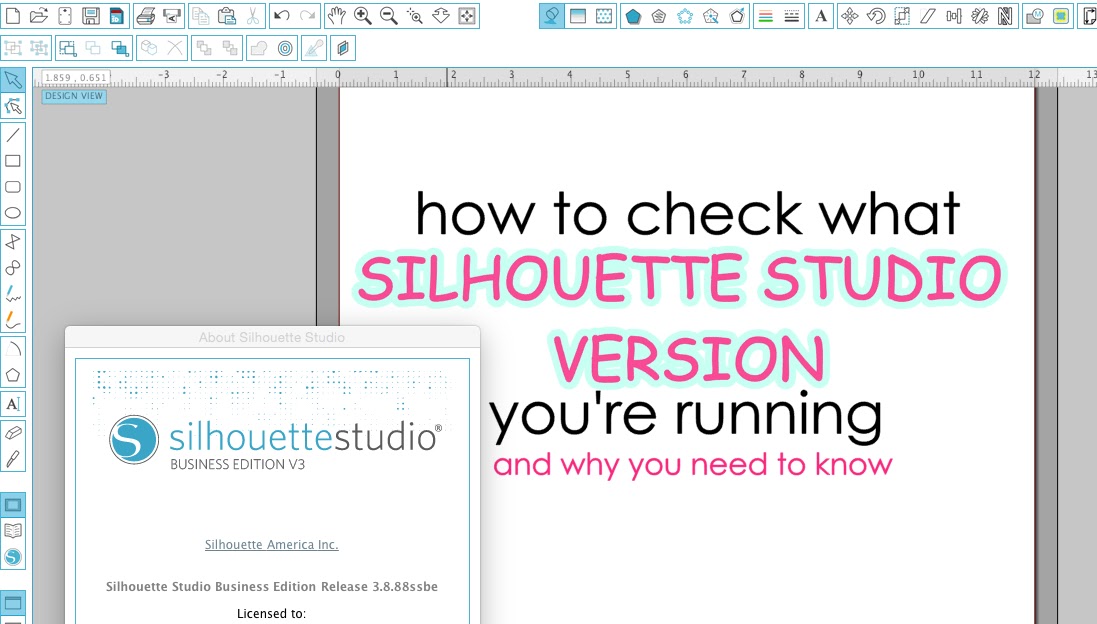The height and width of the screenshot is (624, 1097).
Task: Paste from the clipboard
Action: (227, 15)
